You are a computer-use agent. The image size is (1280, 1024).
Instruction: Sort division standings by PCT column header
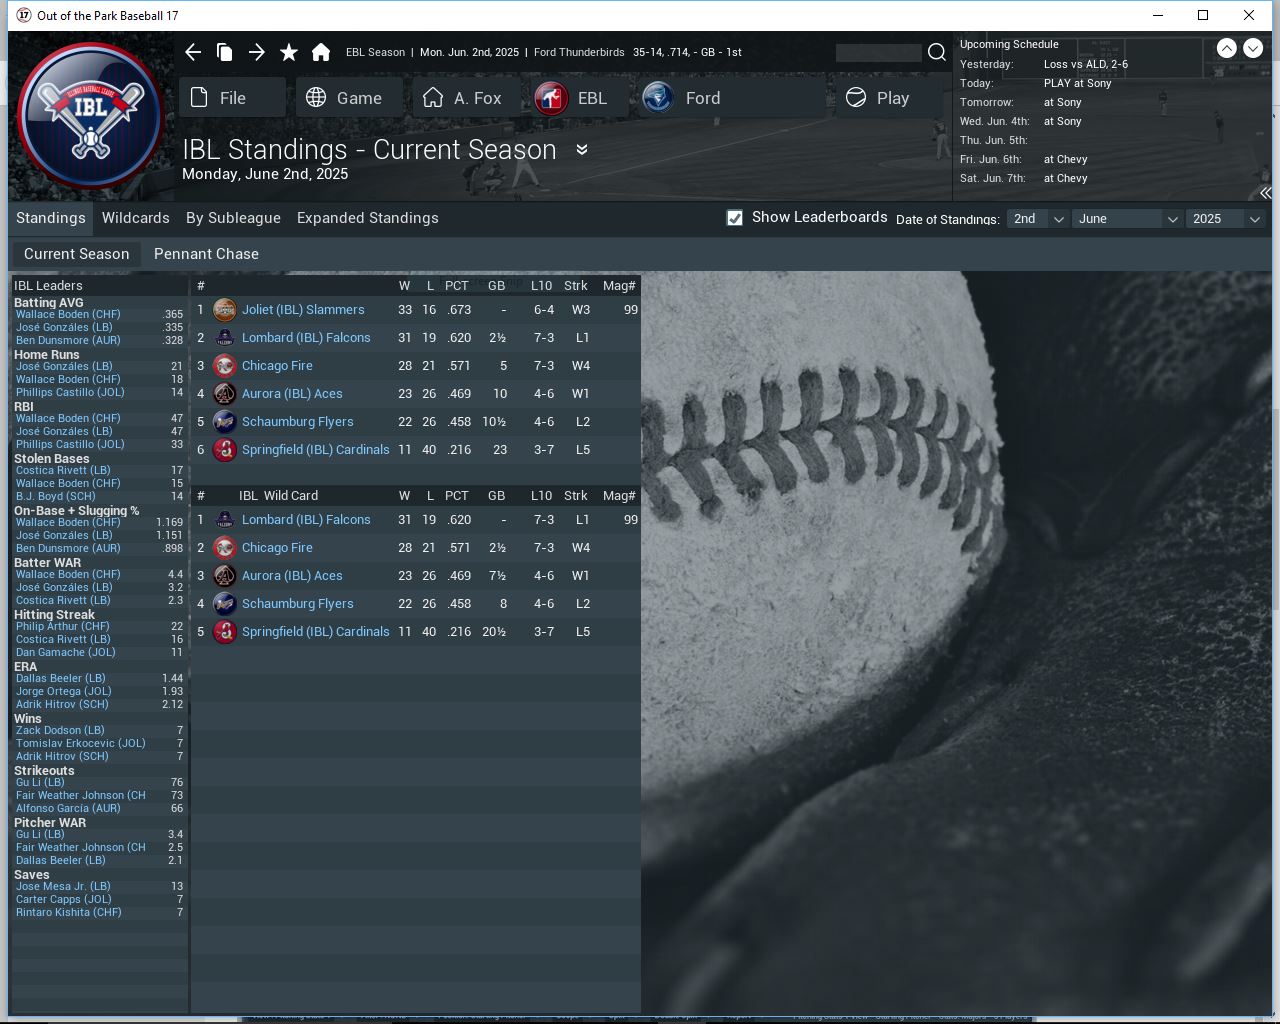457,286
